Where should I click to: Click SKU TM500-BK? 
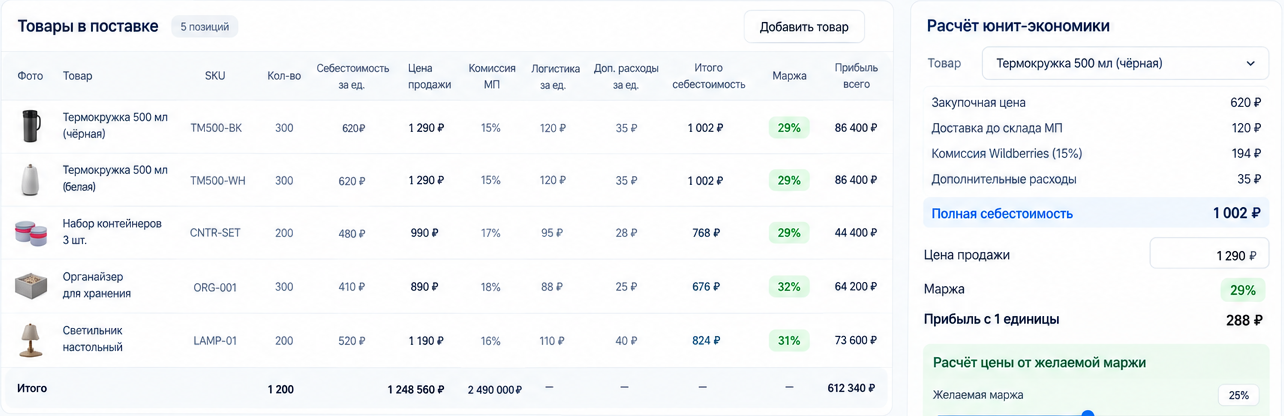pyautogui.click(x=216, y=128)
